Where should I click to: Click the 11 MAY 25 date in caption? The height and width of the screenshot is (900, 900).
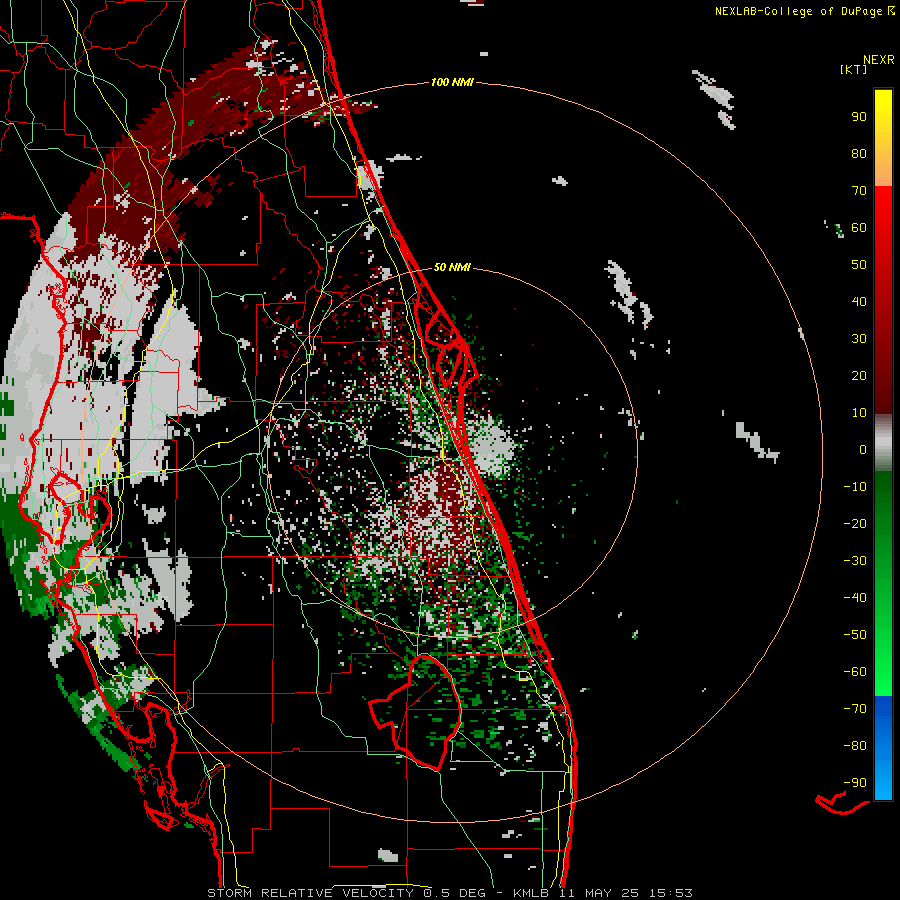599,893
